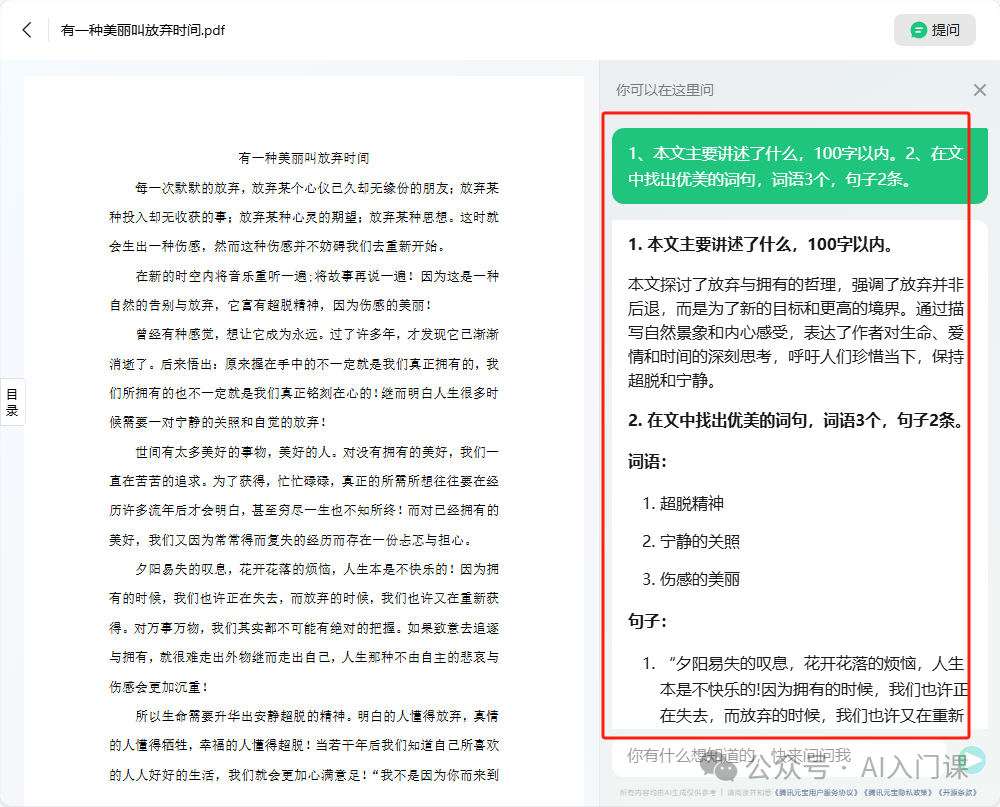Click the back arrow beside the file name
Image resolution: width=1000 pixels, height=807 pixels.
[27, 30]
